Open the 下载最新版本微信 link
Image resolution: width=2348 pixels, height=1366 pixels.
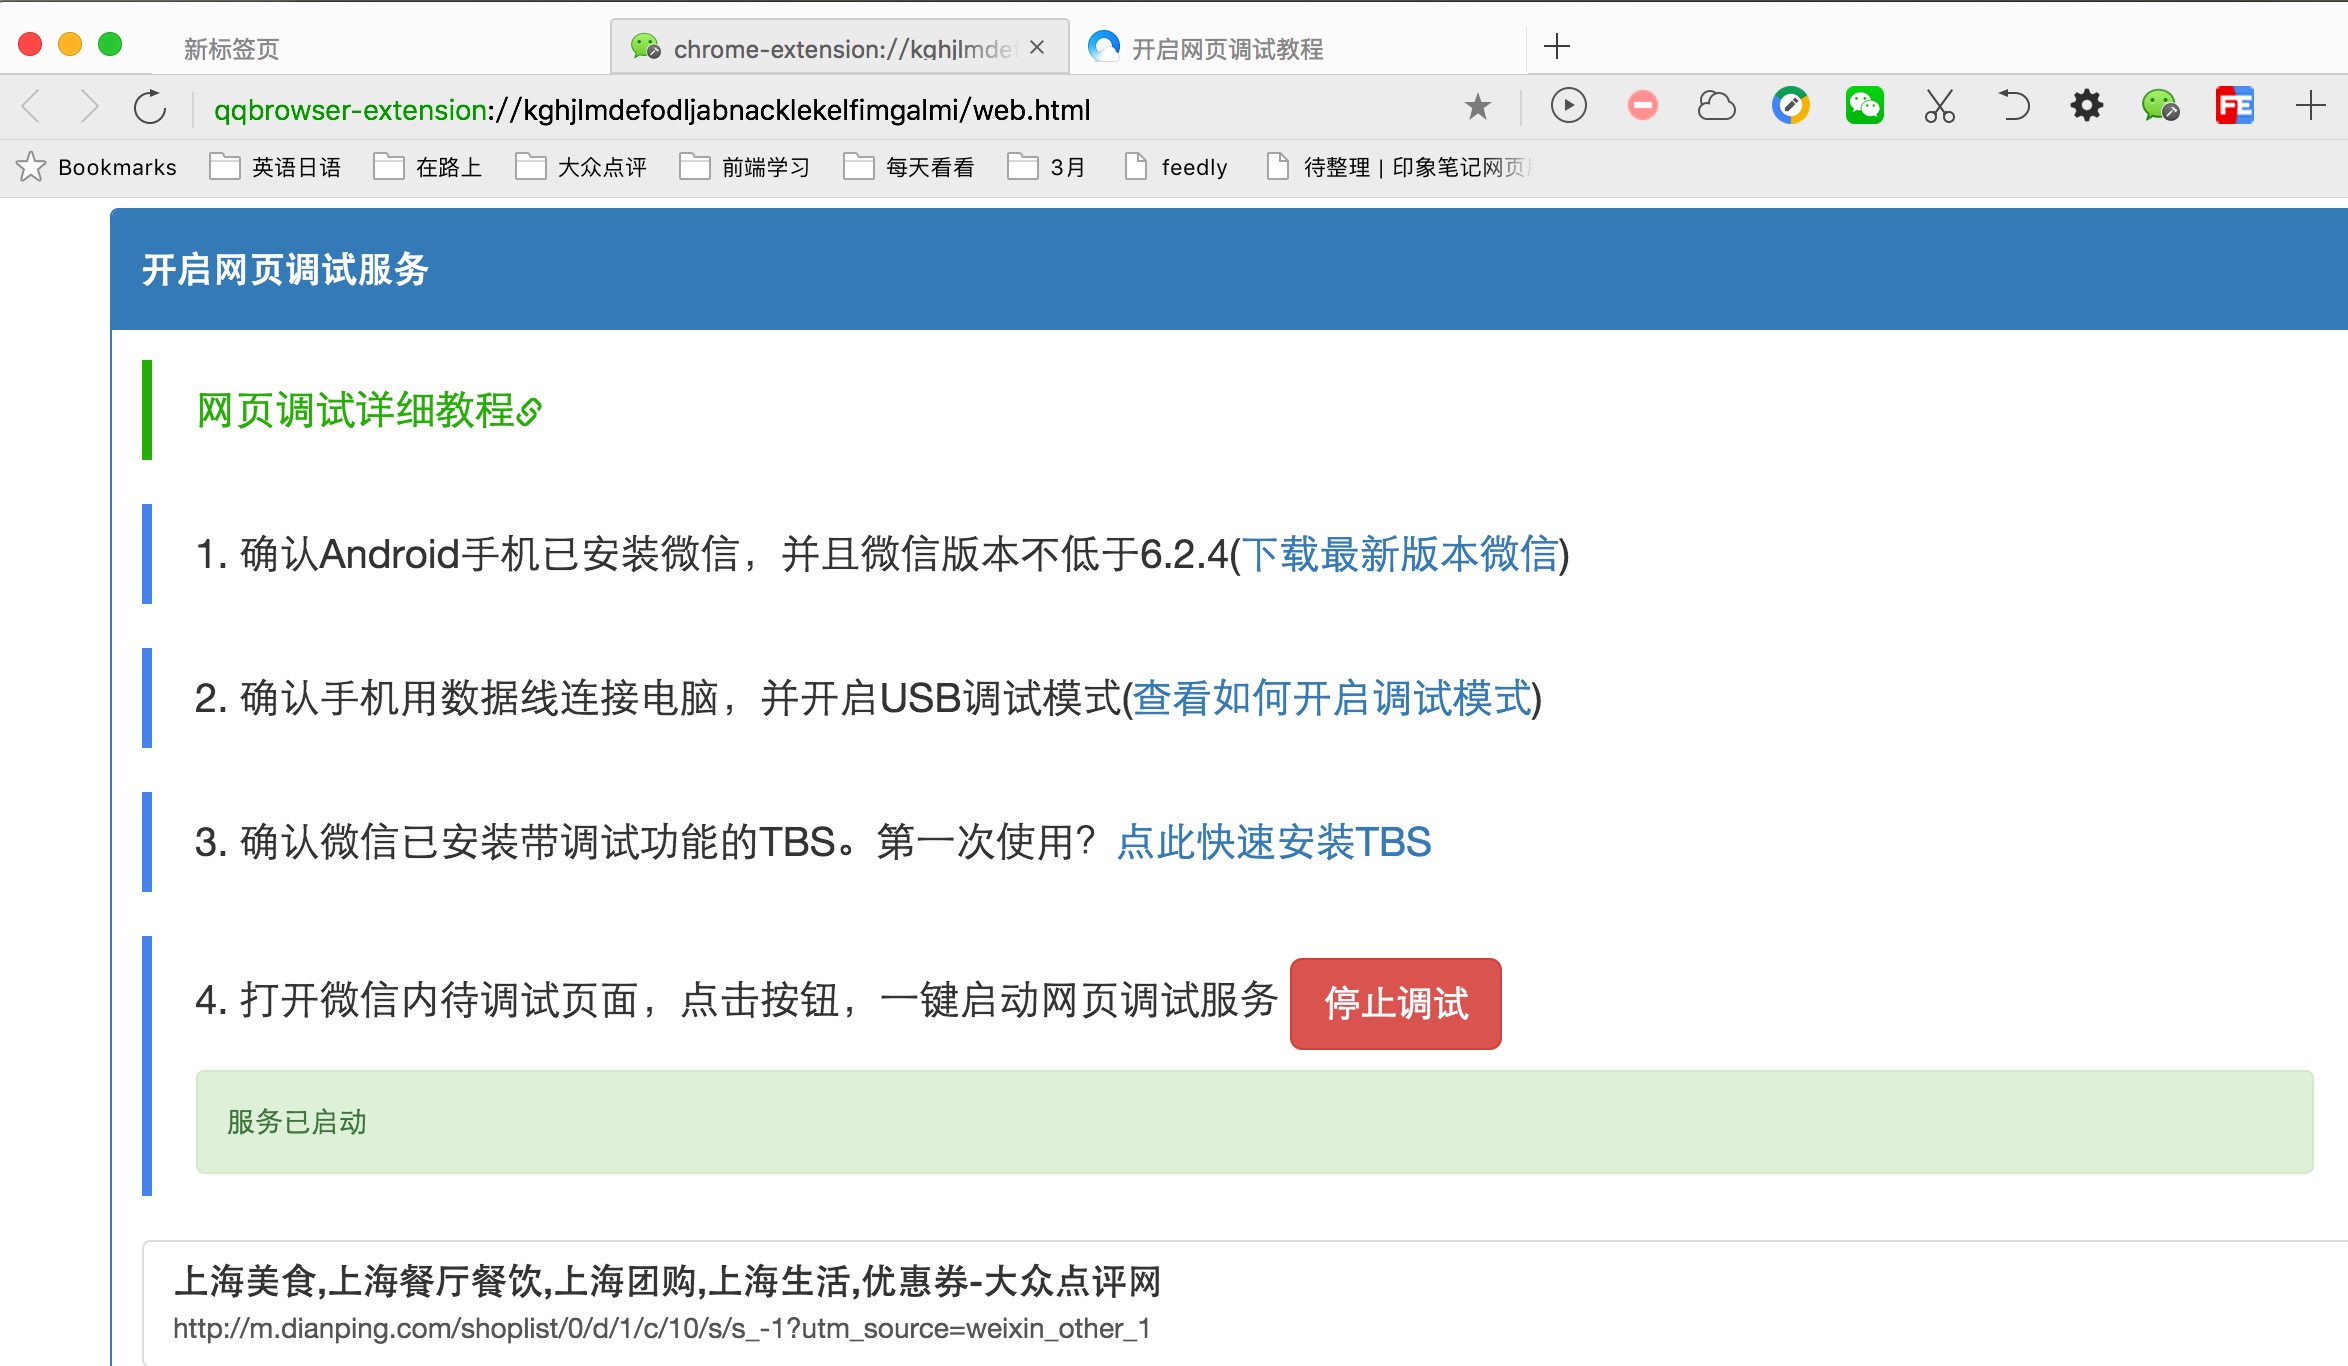[1400, 554]
